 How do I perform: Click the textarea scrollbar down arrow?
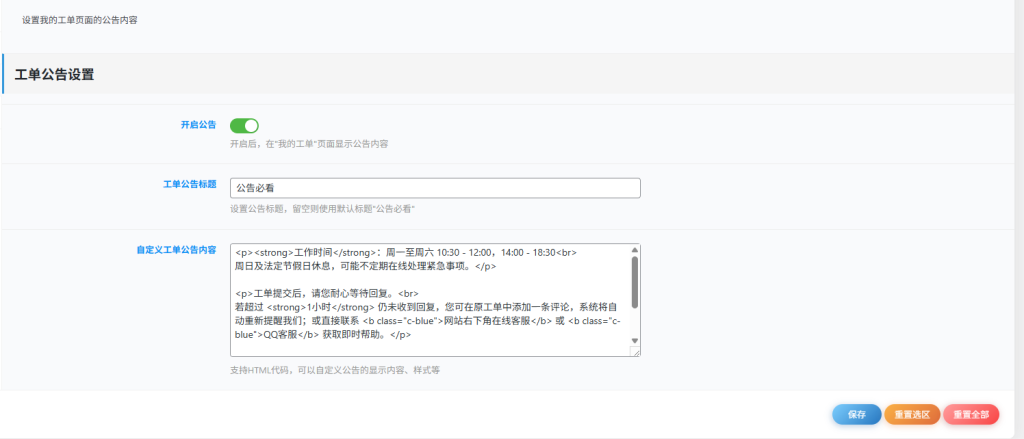[634, 341]
